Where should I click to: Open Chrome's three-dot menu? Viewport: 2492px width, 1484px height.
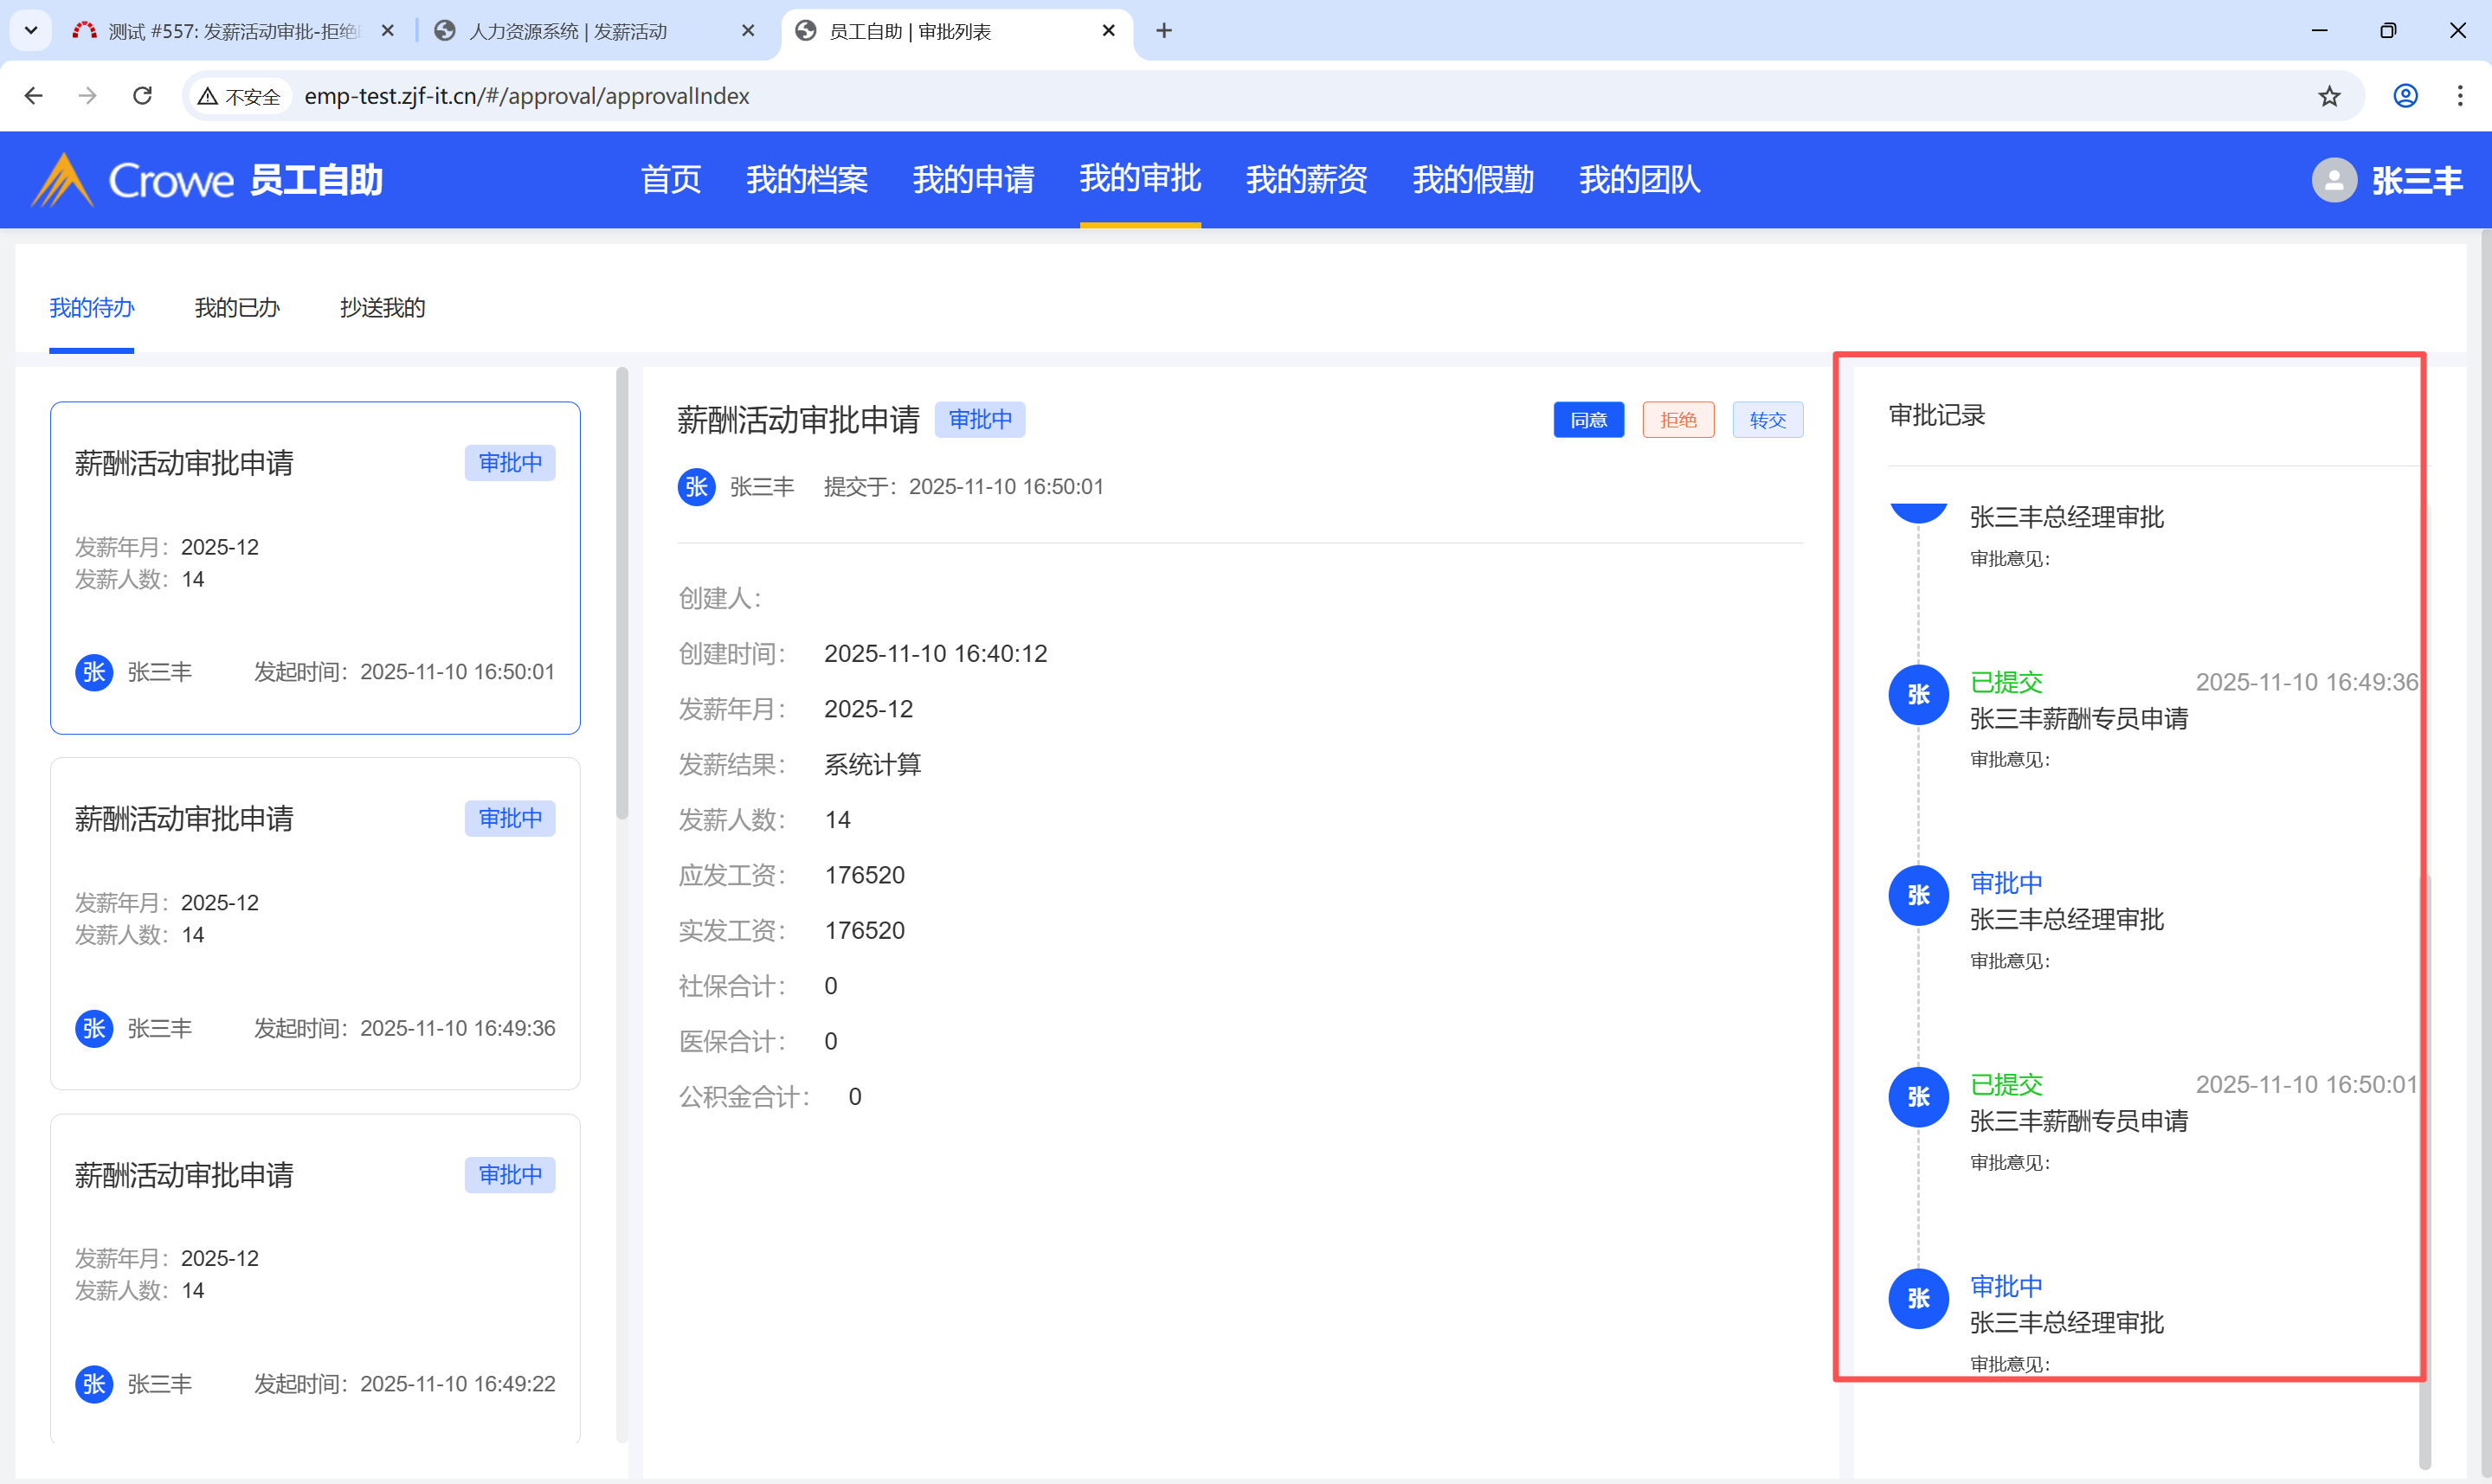click(x=2460, y=96)
